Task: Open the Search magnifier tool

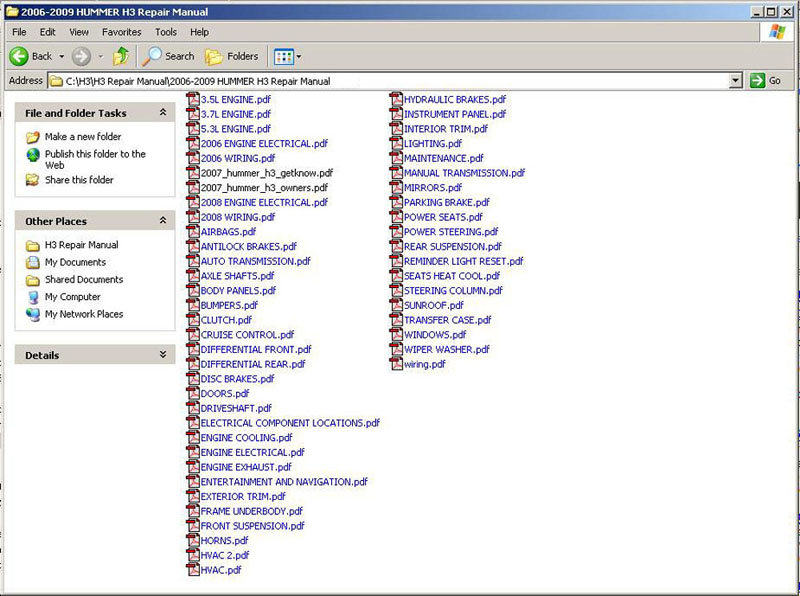Action: (168, 56)
